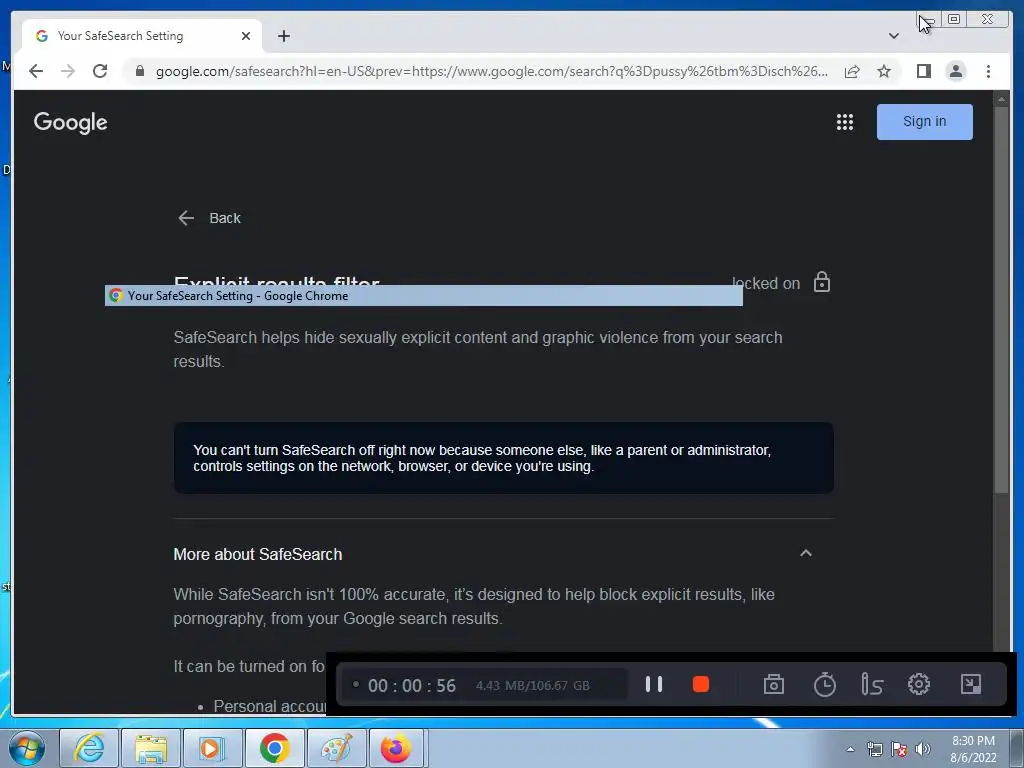Bookmark this page with the star

[x=884, y=71]
